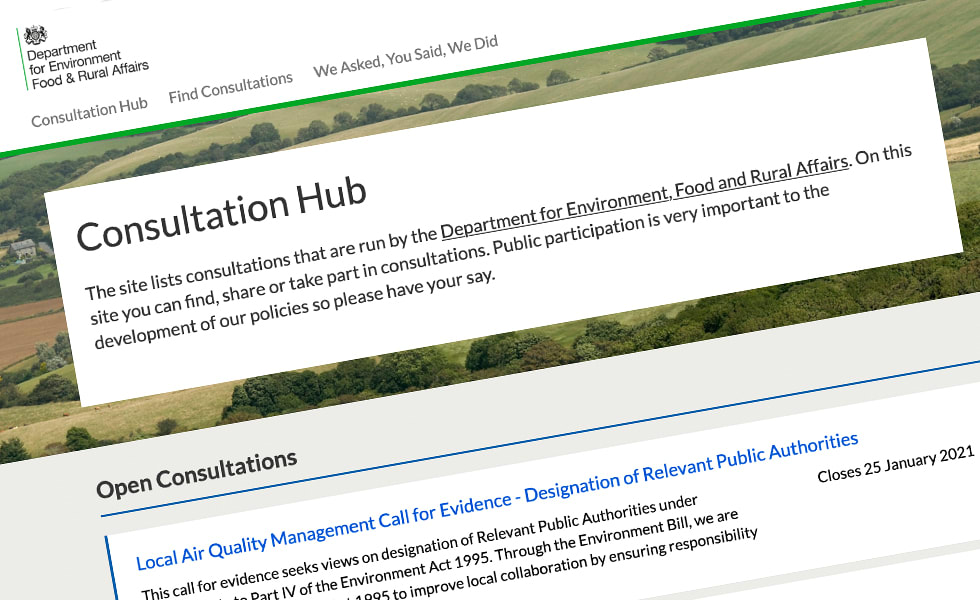Open the Find Consultations nav link
This screenshot has height=600, width=980.
pos(231,88)
